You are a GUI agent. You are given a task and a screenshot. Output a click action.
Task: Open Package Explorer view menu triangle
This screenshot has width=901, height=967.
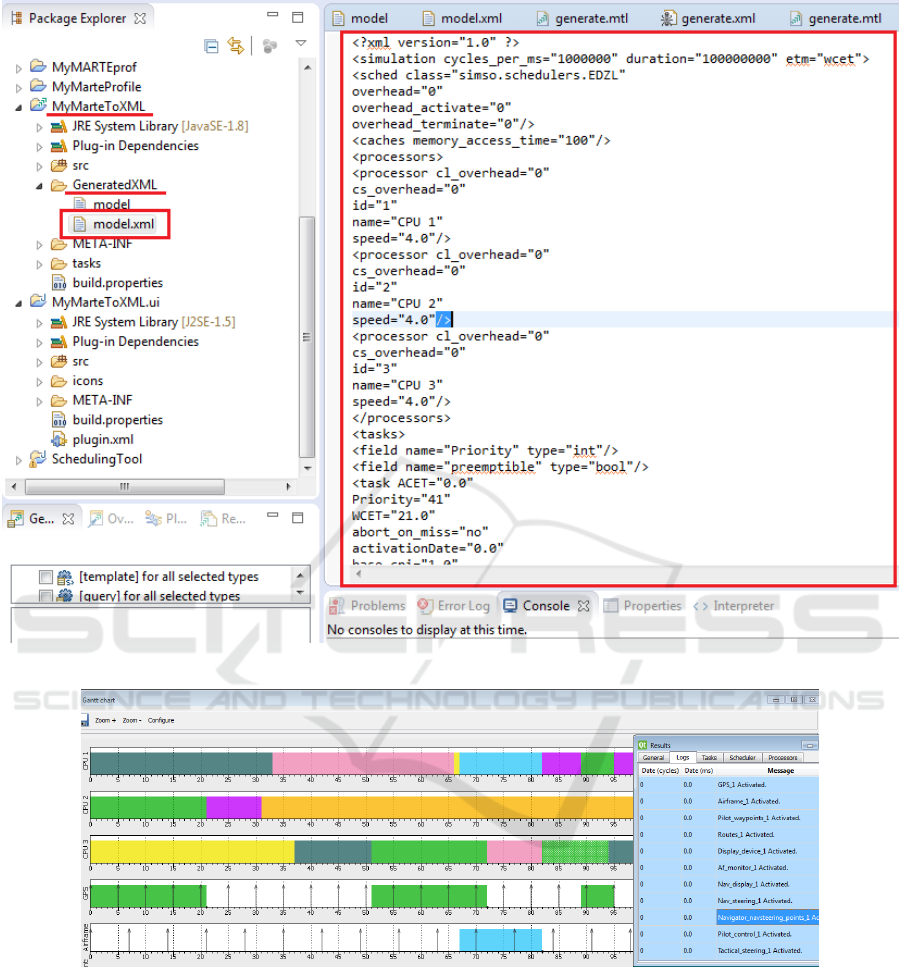[301, 45]
